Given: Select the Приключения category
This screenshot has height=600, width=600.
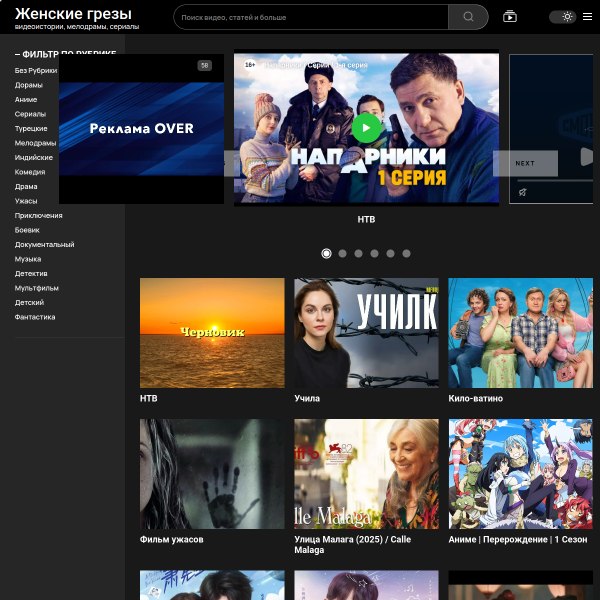Looking at the screenshot, I should click(39, 216).
